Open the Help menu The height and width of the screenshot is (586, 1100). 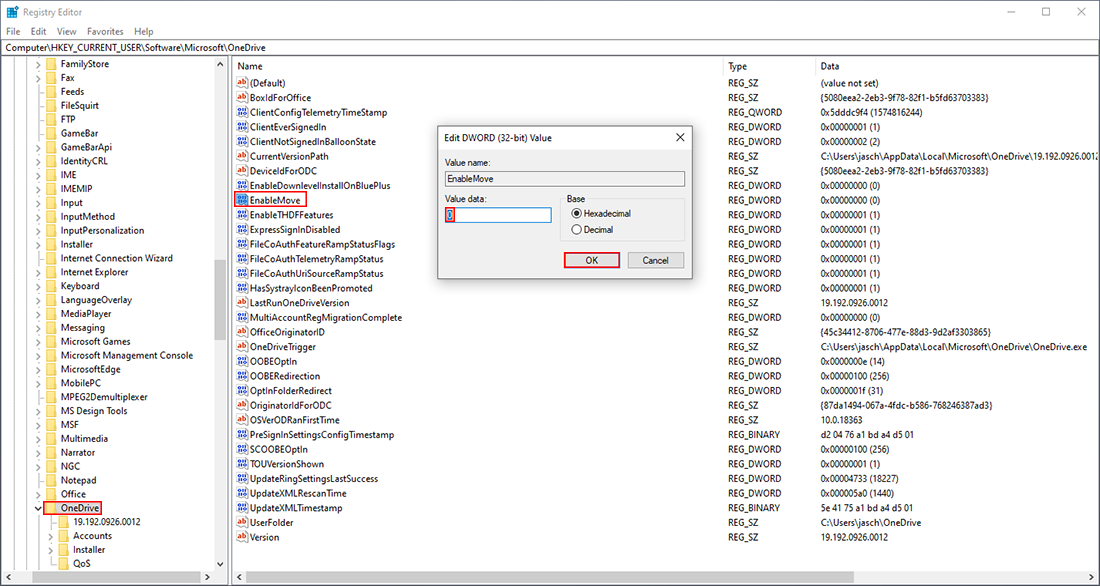[x=144, y=32]
